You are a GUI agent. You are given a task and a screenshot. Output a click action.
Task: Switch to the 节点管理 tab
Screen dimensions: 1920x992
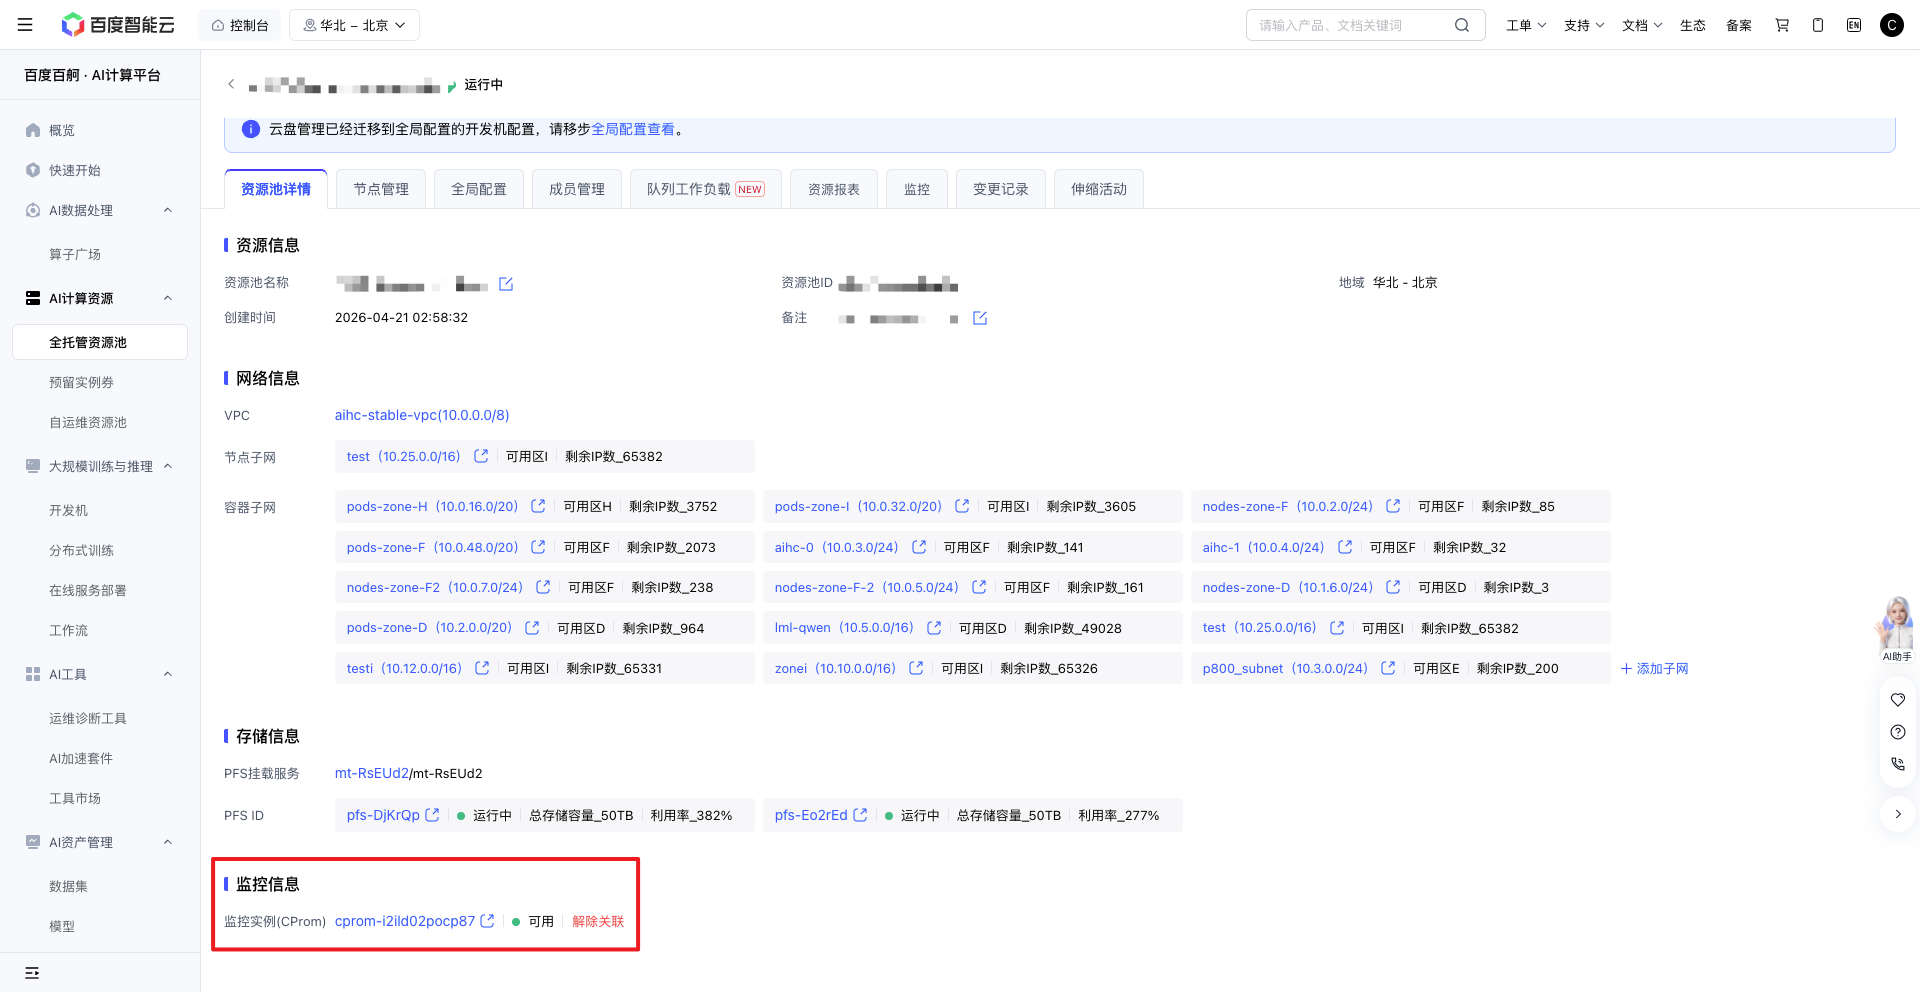381,189
